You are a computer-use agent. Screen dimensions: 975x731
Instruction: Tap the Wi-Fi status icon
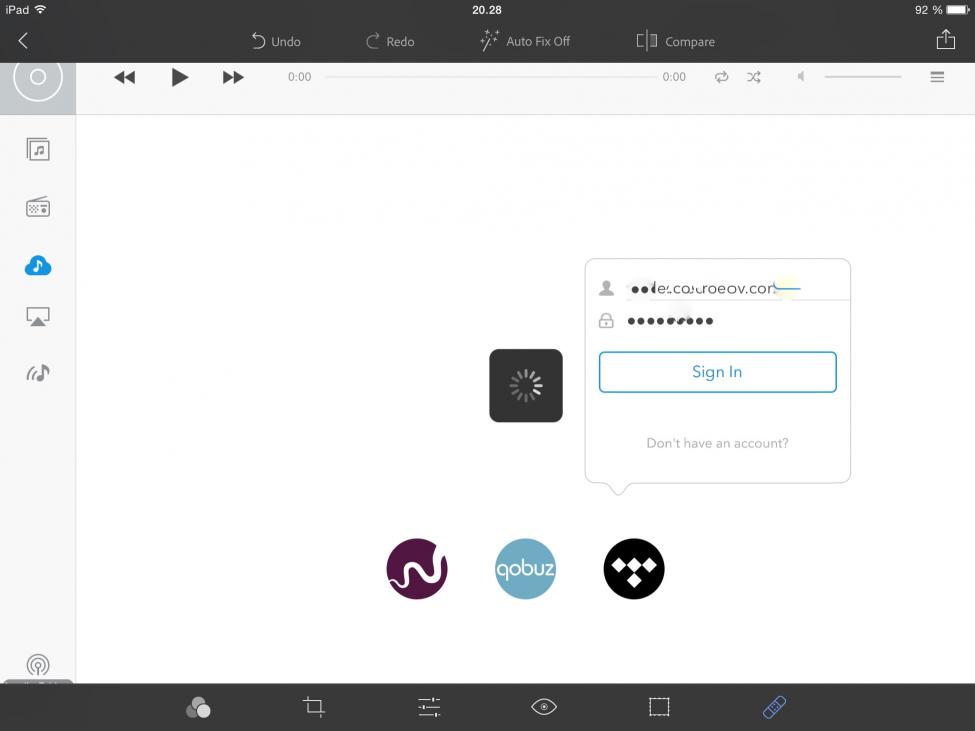[40, 9]
